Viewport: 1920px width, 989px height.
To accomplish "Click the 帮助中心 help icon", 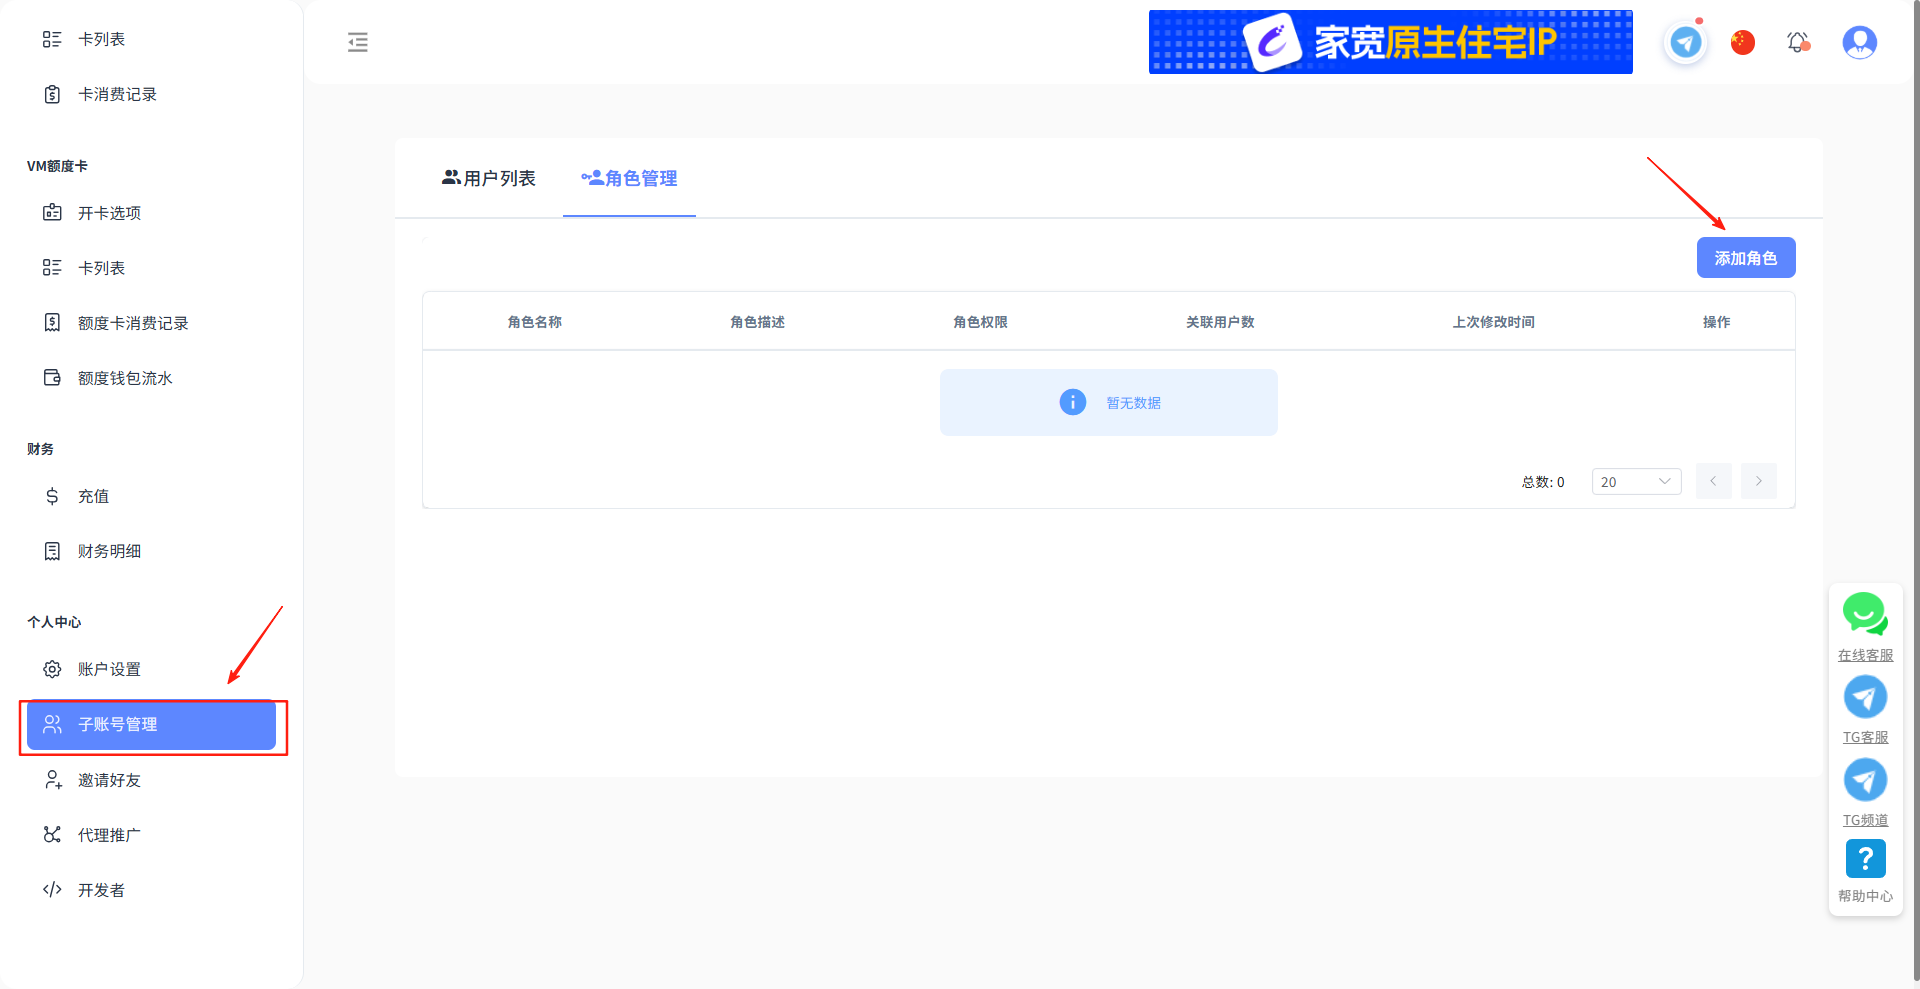I will (x=1865, y=859).
